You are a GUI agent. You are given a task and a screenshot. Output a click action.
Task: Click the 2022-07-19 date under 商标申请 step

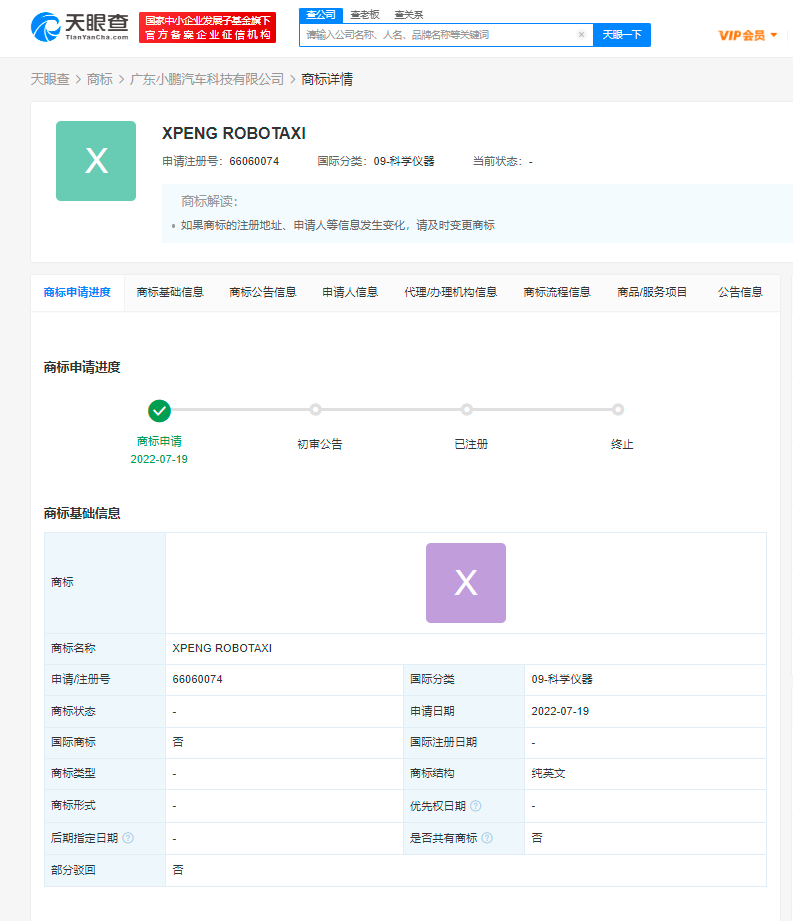click(x=159, y=459)
